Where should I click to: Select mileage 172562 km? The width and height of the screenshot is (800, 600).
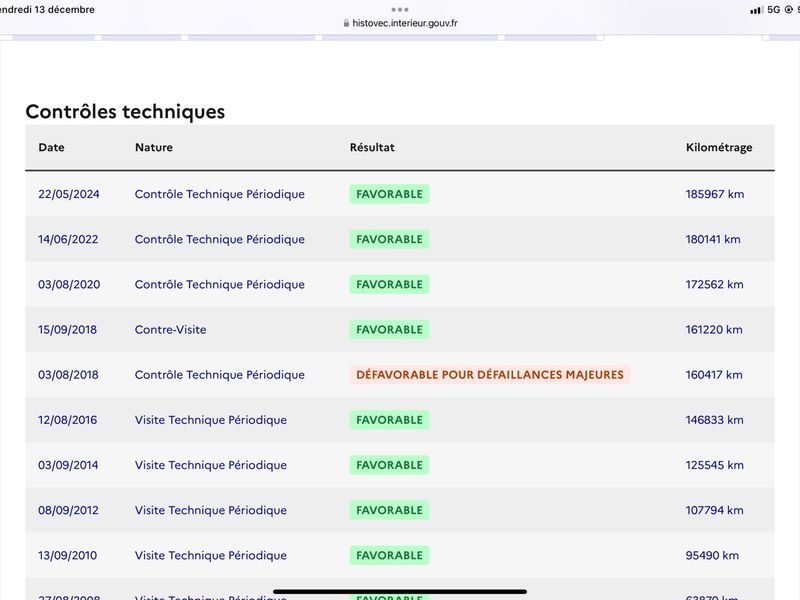[x=714, y=285]
